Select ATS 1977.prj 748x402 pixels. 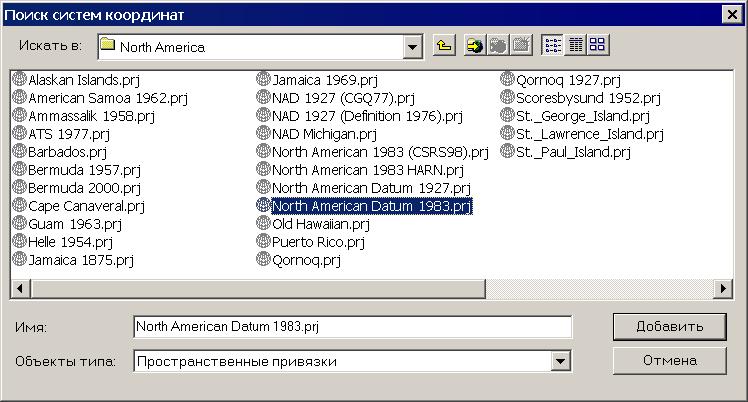(x=69, y=134)
